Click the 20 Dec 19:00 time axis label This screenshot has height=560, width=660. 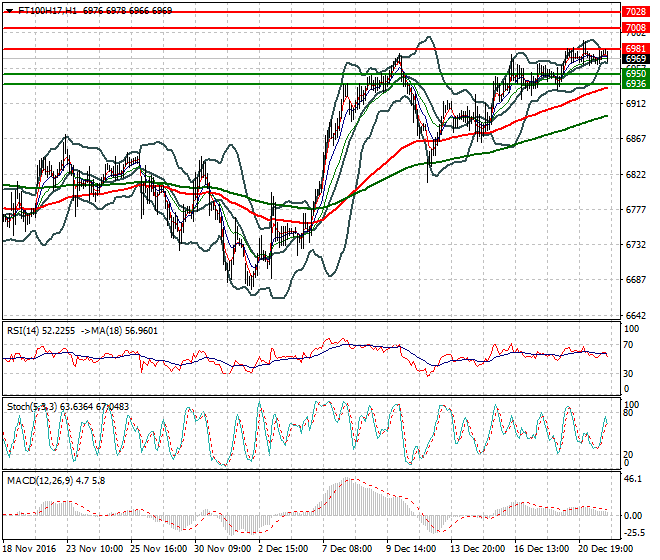coord(606,549)
